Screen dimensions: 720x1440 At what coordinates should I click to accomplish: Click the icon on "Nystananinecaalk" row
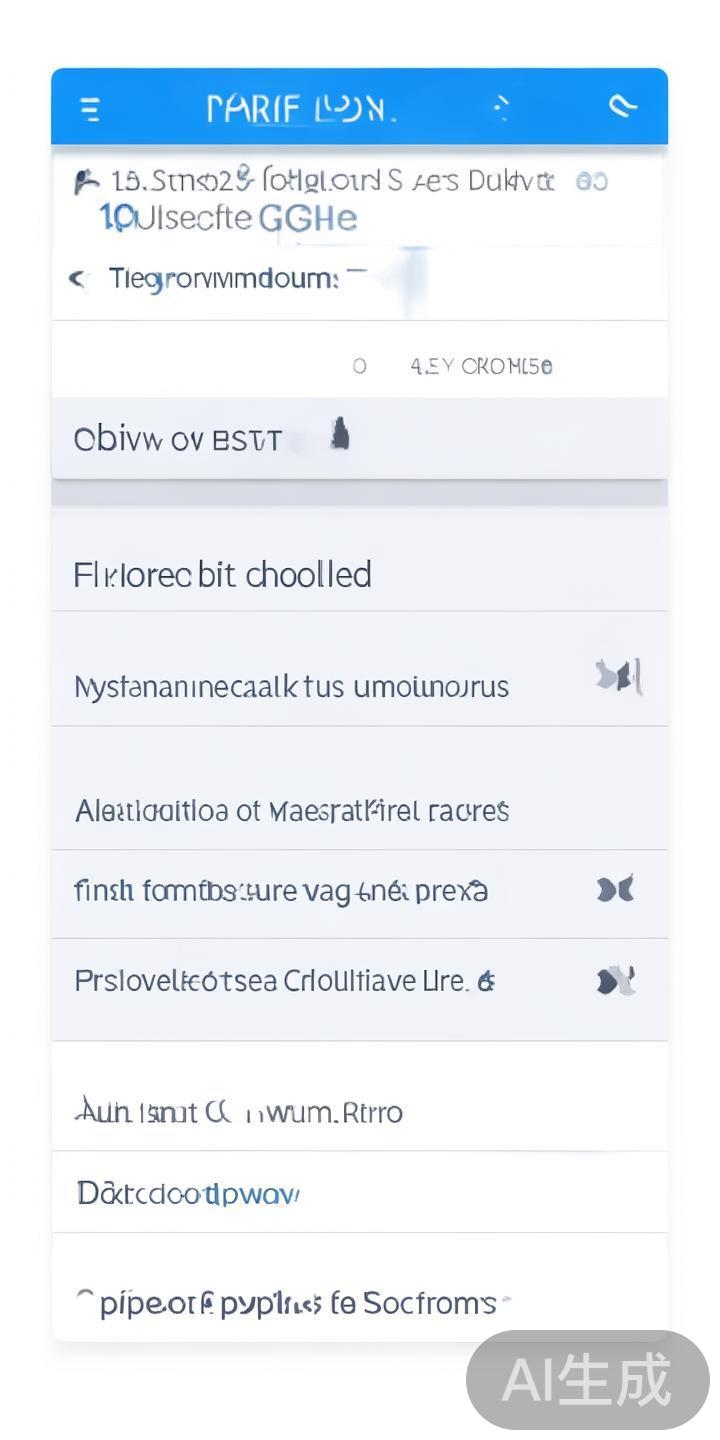(618, 677)
